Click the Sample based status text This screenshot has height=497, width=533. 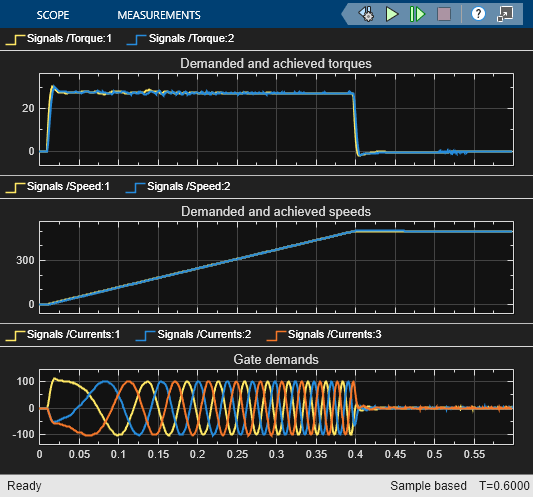point(428,486)
